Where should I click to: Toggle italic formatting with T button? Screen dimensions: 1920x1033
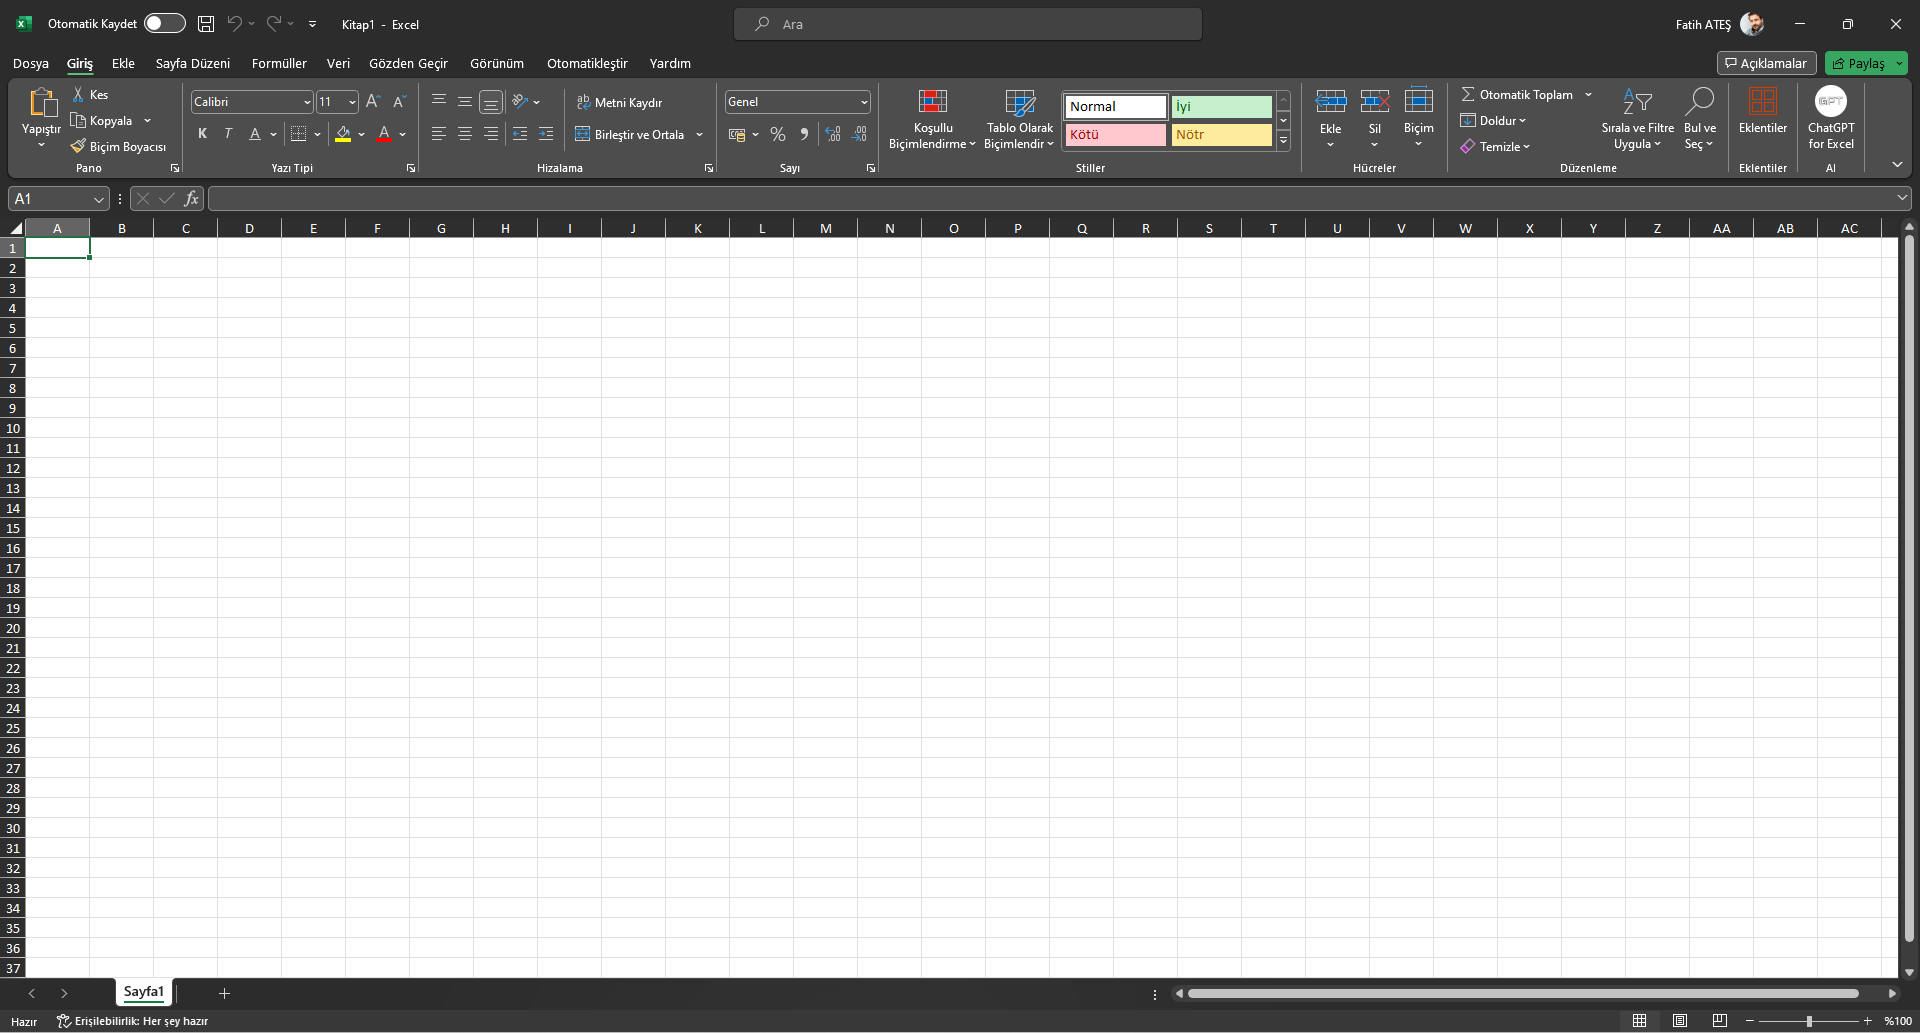click(228, 133)
